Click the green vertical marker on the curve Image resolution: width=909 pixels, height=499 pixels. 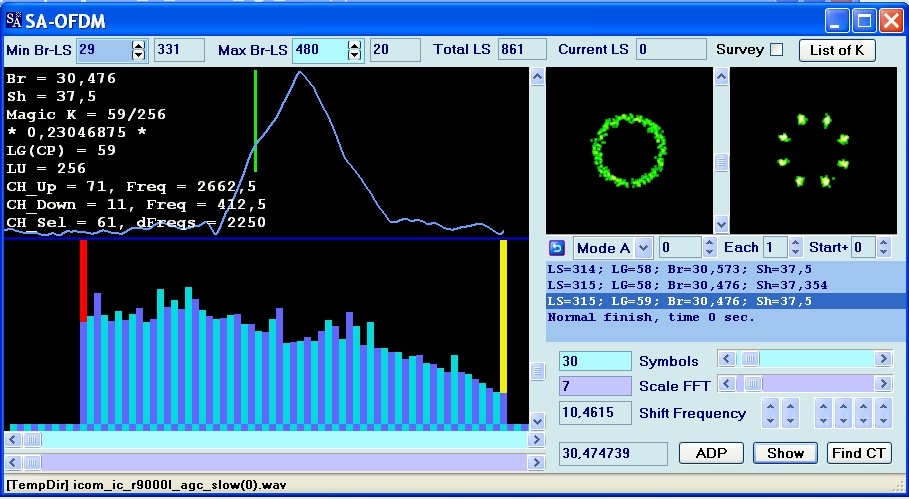coord(255,121)
